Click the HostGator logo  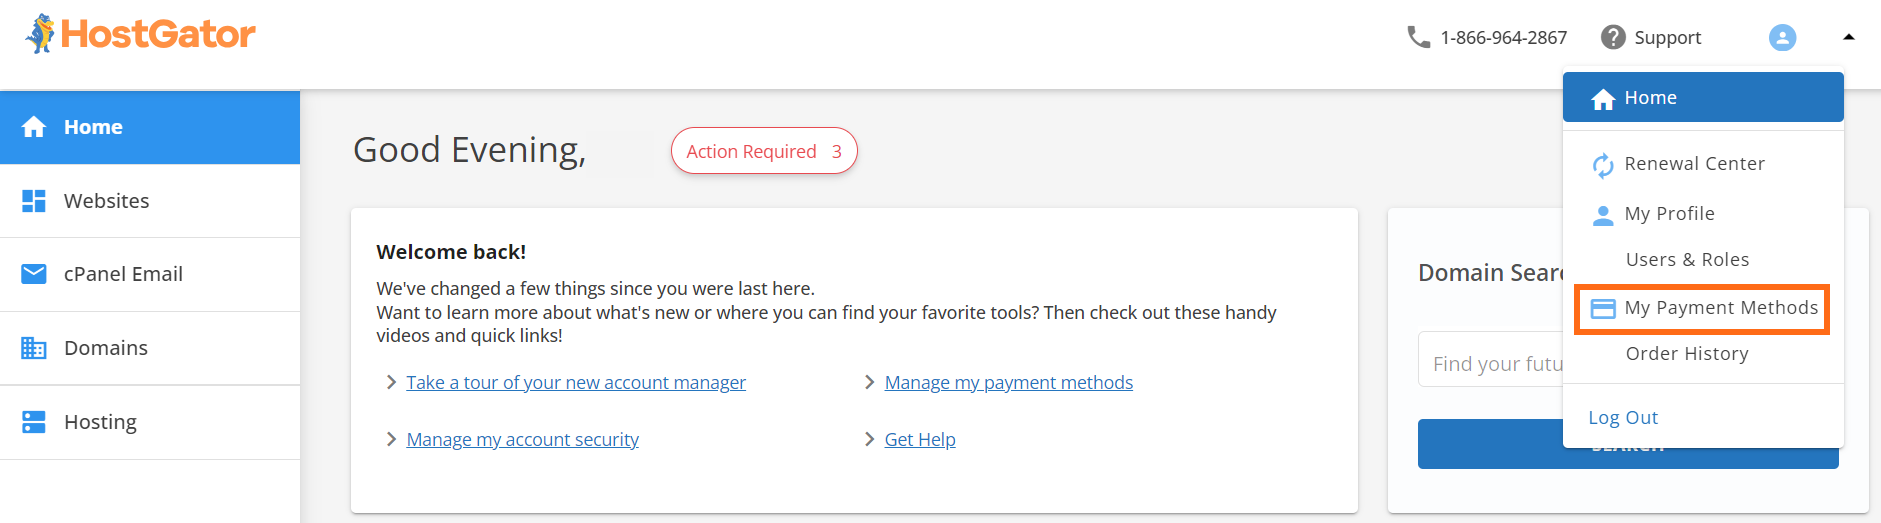[140, 34]
